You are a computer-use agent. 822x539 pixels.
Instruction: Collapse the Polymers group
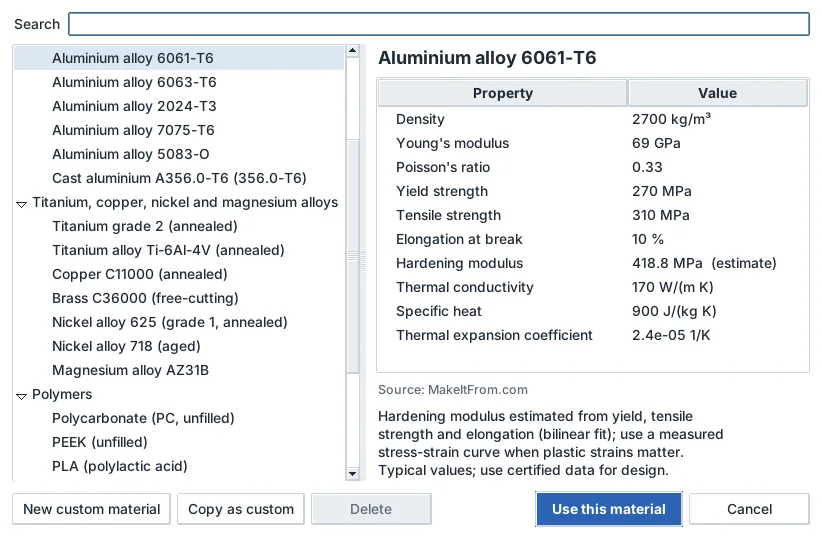(21, 396)
